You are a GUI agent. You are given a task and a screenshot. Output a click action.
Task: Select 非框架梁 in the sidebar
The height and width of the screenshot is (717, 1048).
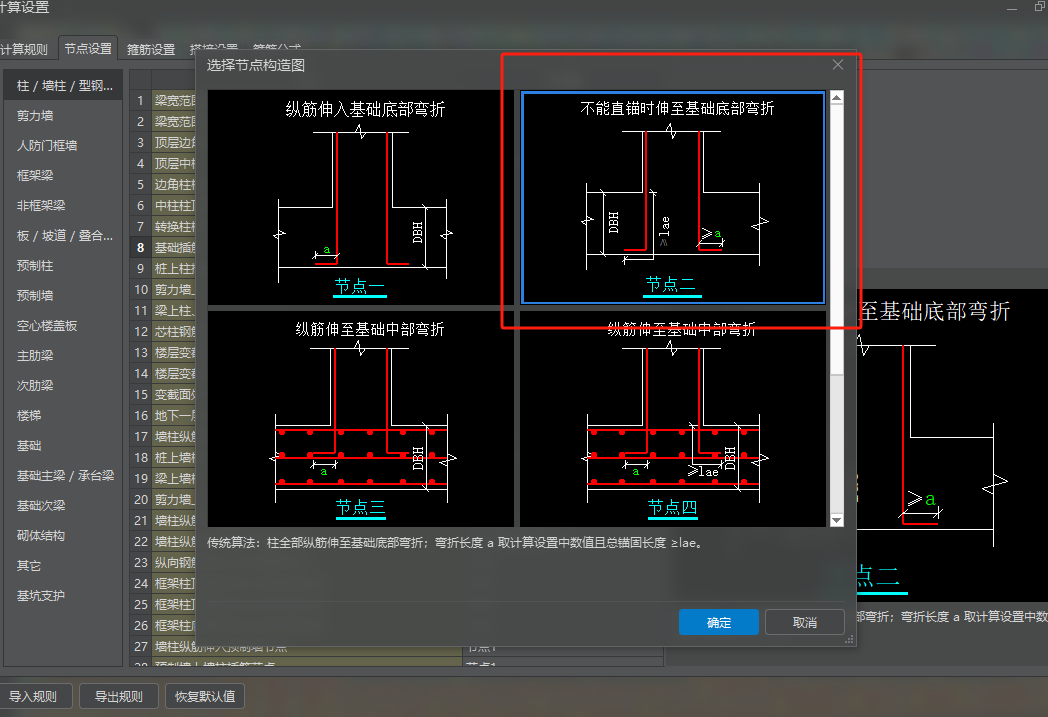coord(64,206)
